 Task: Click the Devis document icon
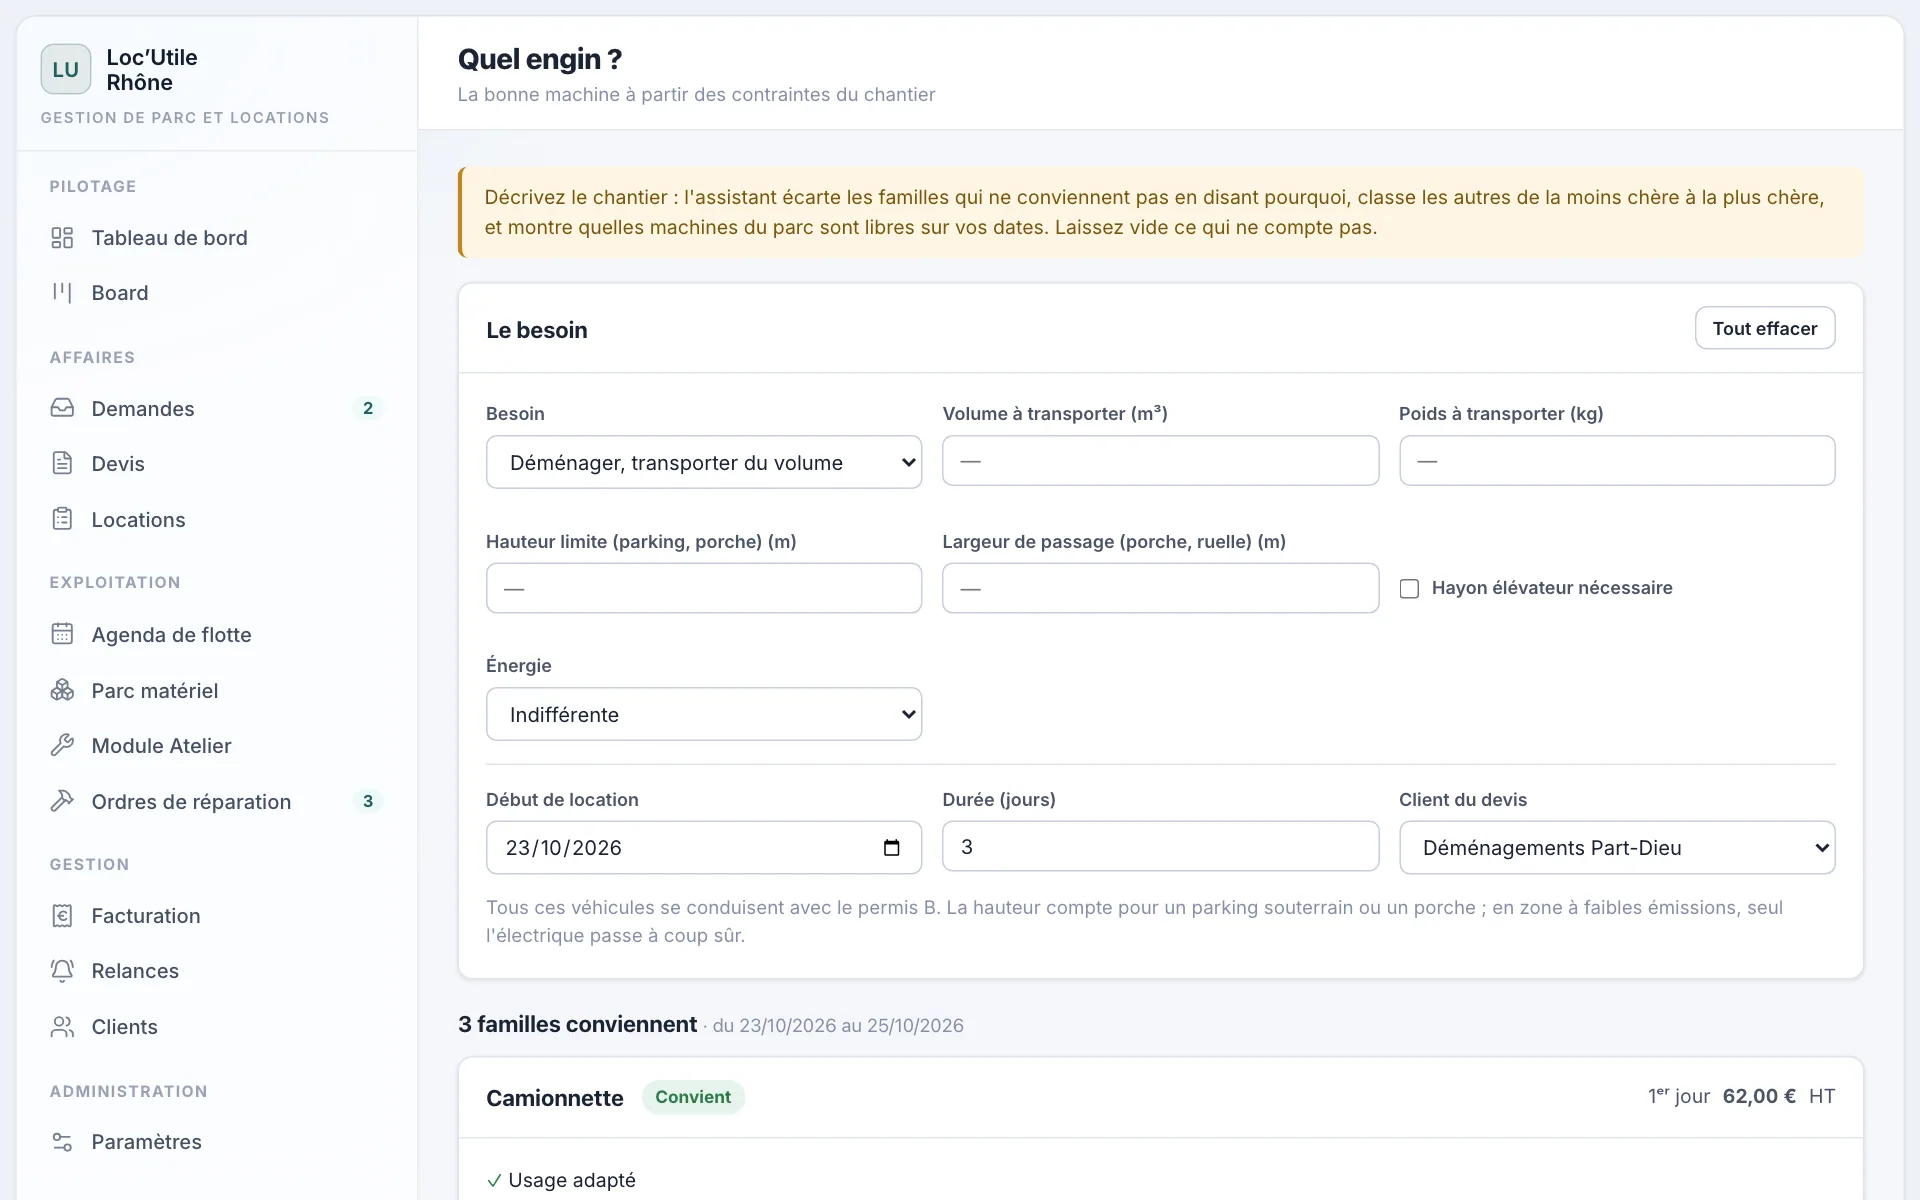click(62, 463)
